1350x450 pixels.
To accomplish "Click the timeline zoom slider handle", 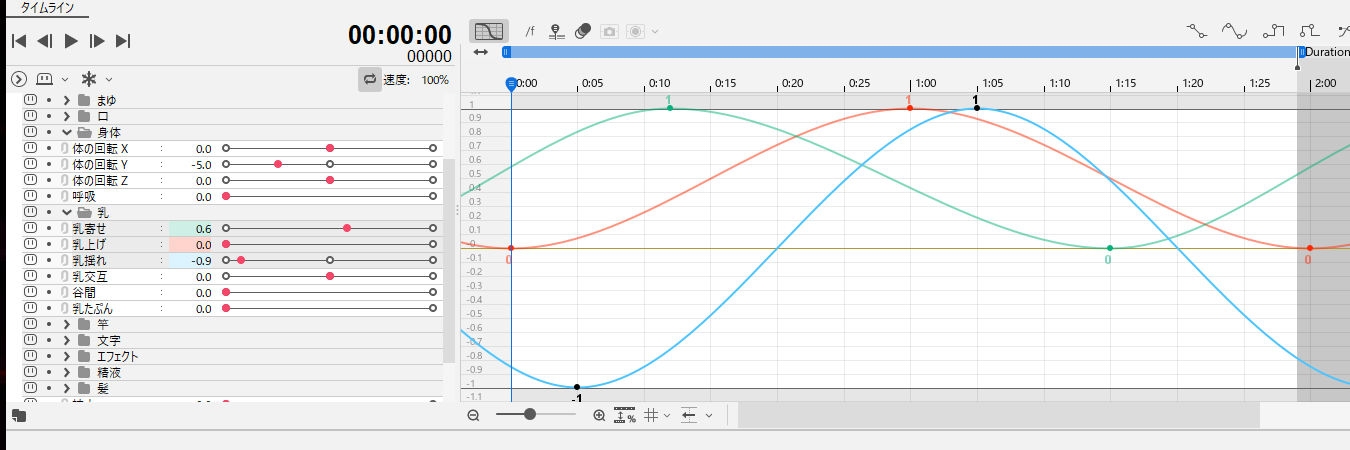I will pos(530,414).
